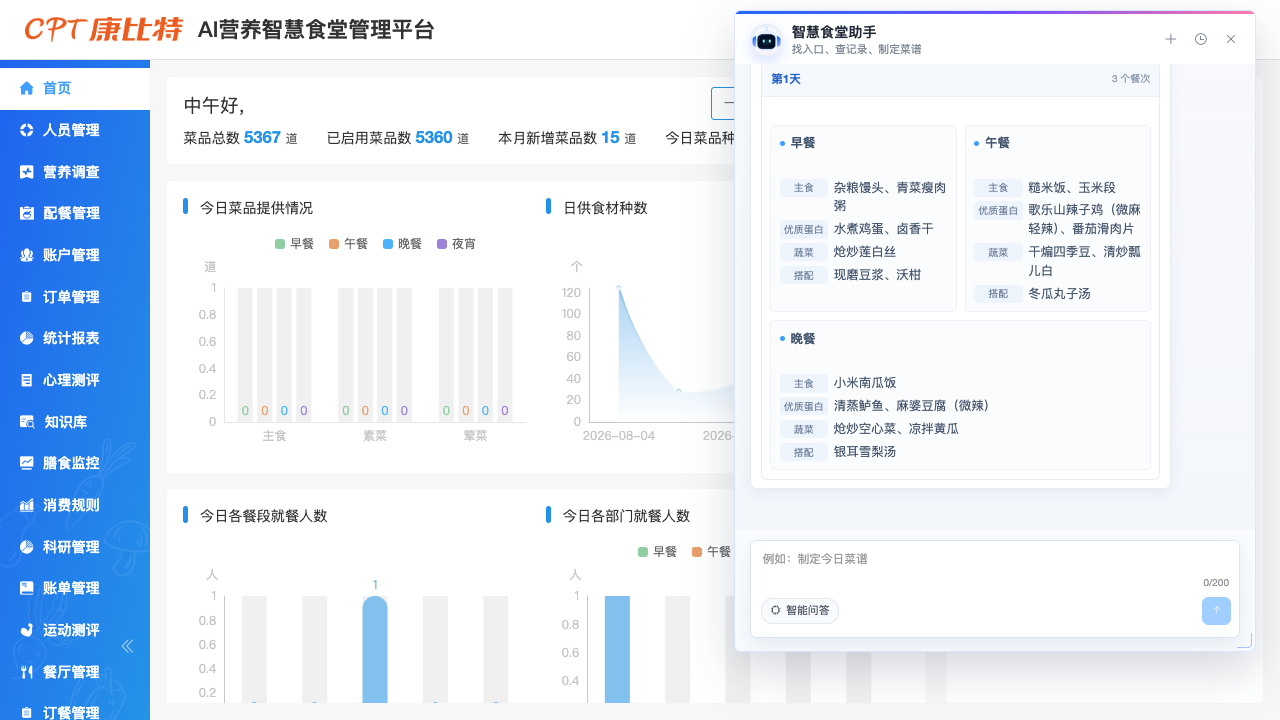Expand the 第1天 menu header
The height and width of the screenshot is (720, 1280).
(x=960, y=79)
